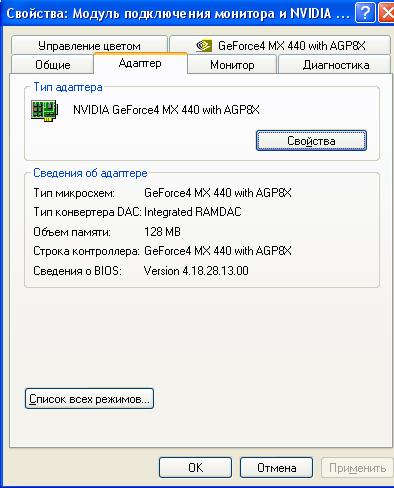Open the Монитор tab
This screenshot has width=394, height=488.
tap(232, 64)
